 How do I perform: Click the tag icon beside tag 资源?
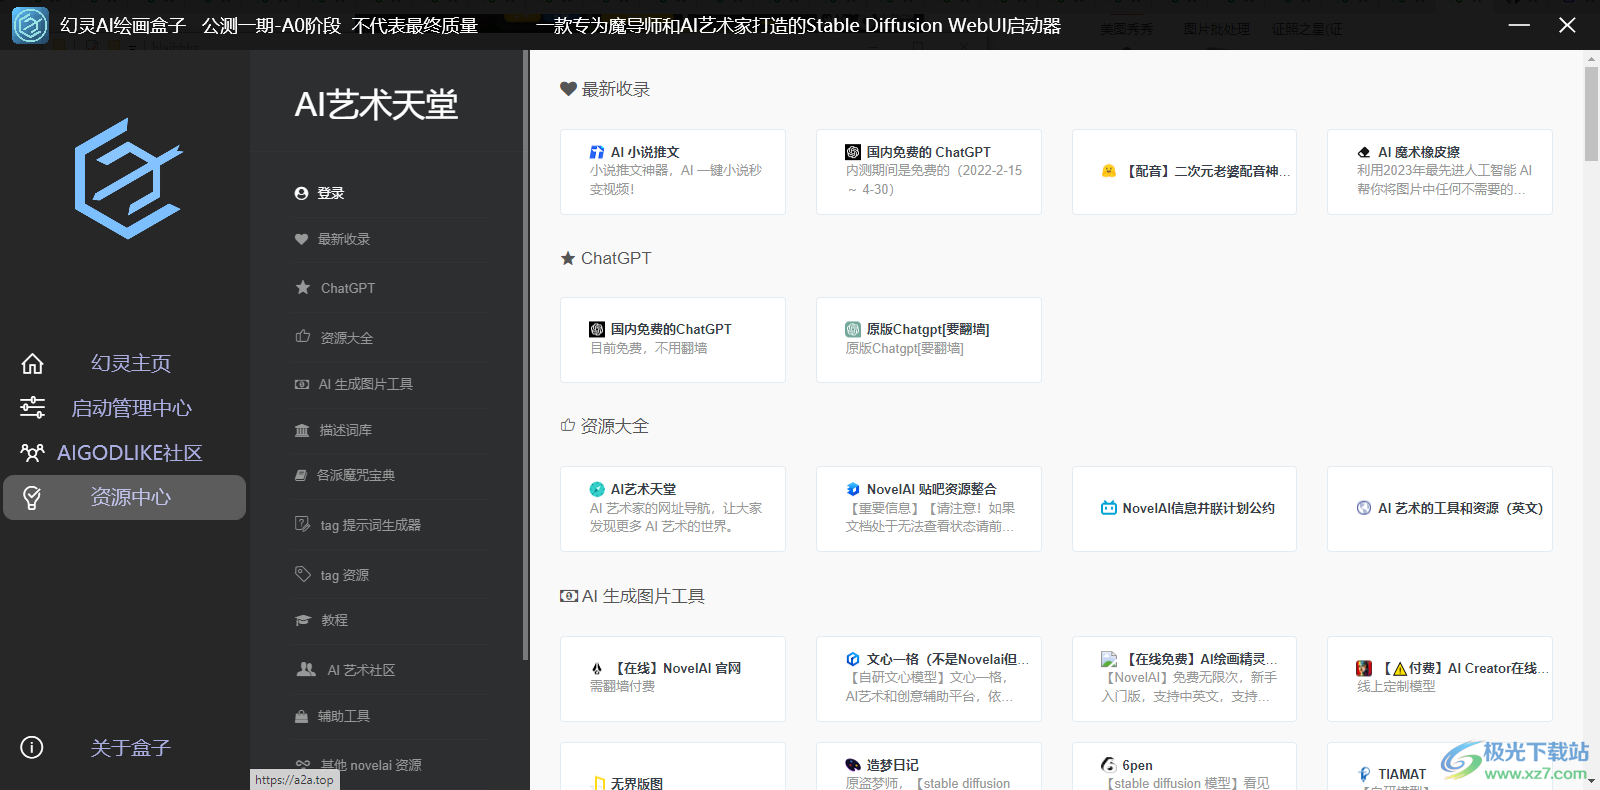[x=303, y=574]
